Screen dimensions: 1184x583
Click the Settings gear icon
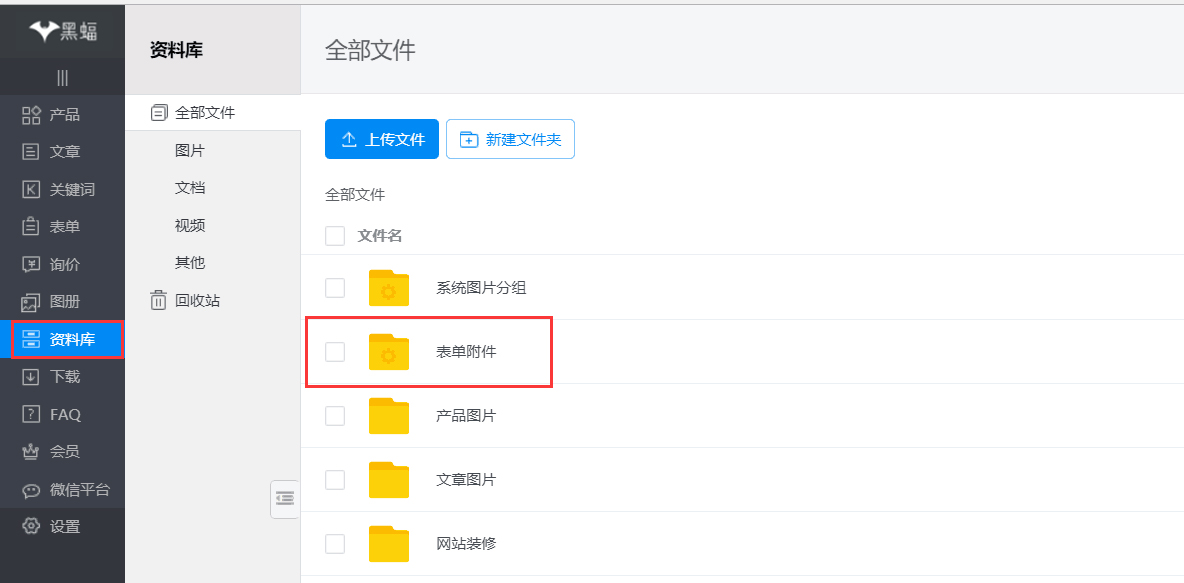[x=31, y=527]
